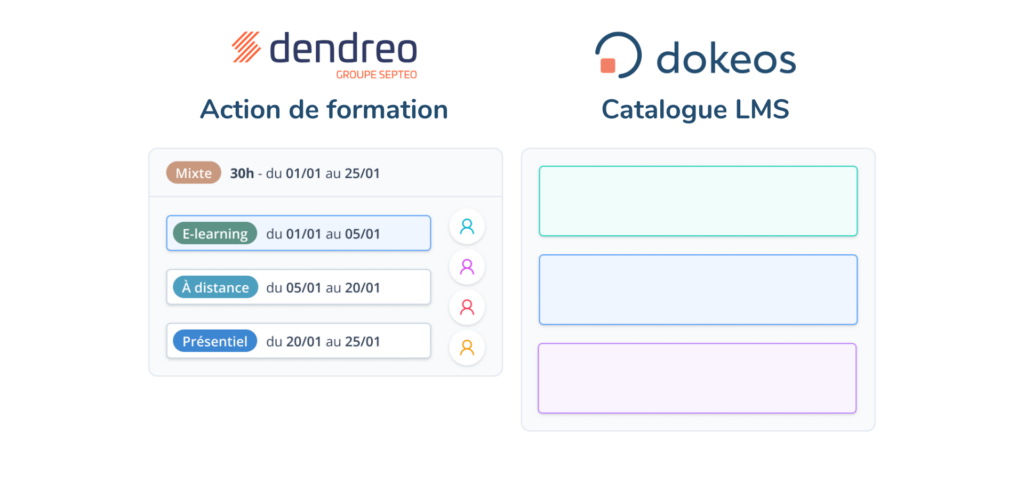Click the 'du 01/01 au 05/01' date text
This screenshot has width=1024, height=482.
pos(323,234)
